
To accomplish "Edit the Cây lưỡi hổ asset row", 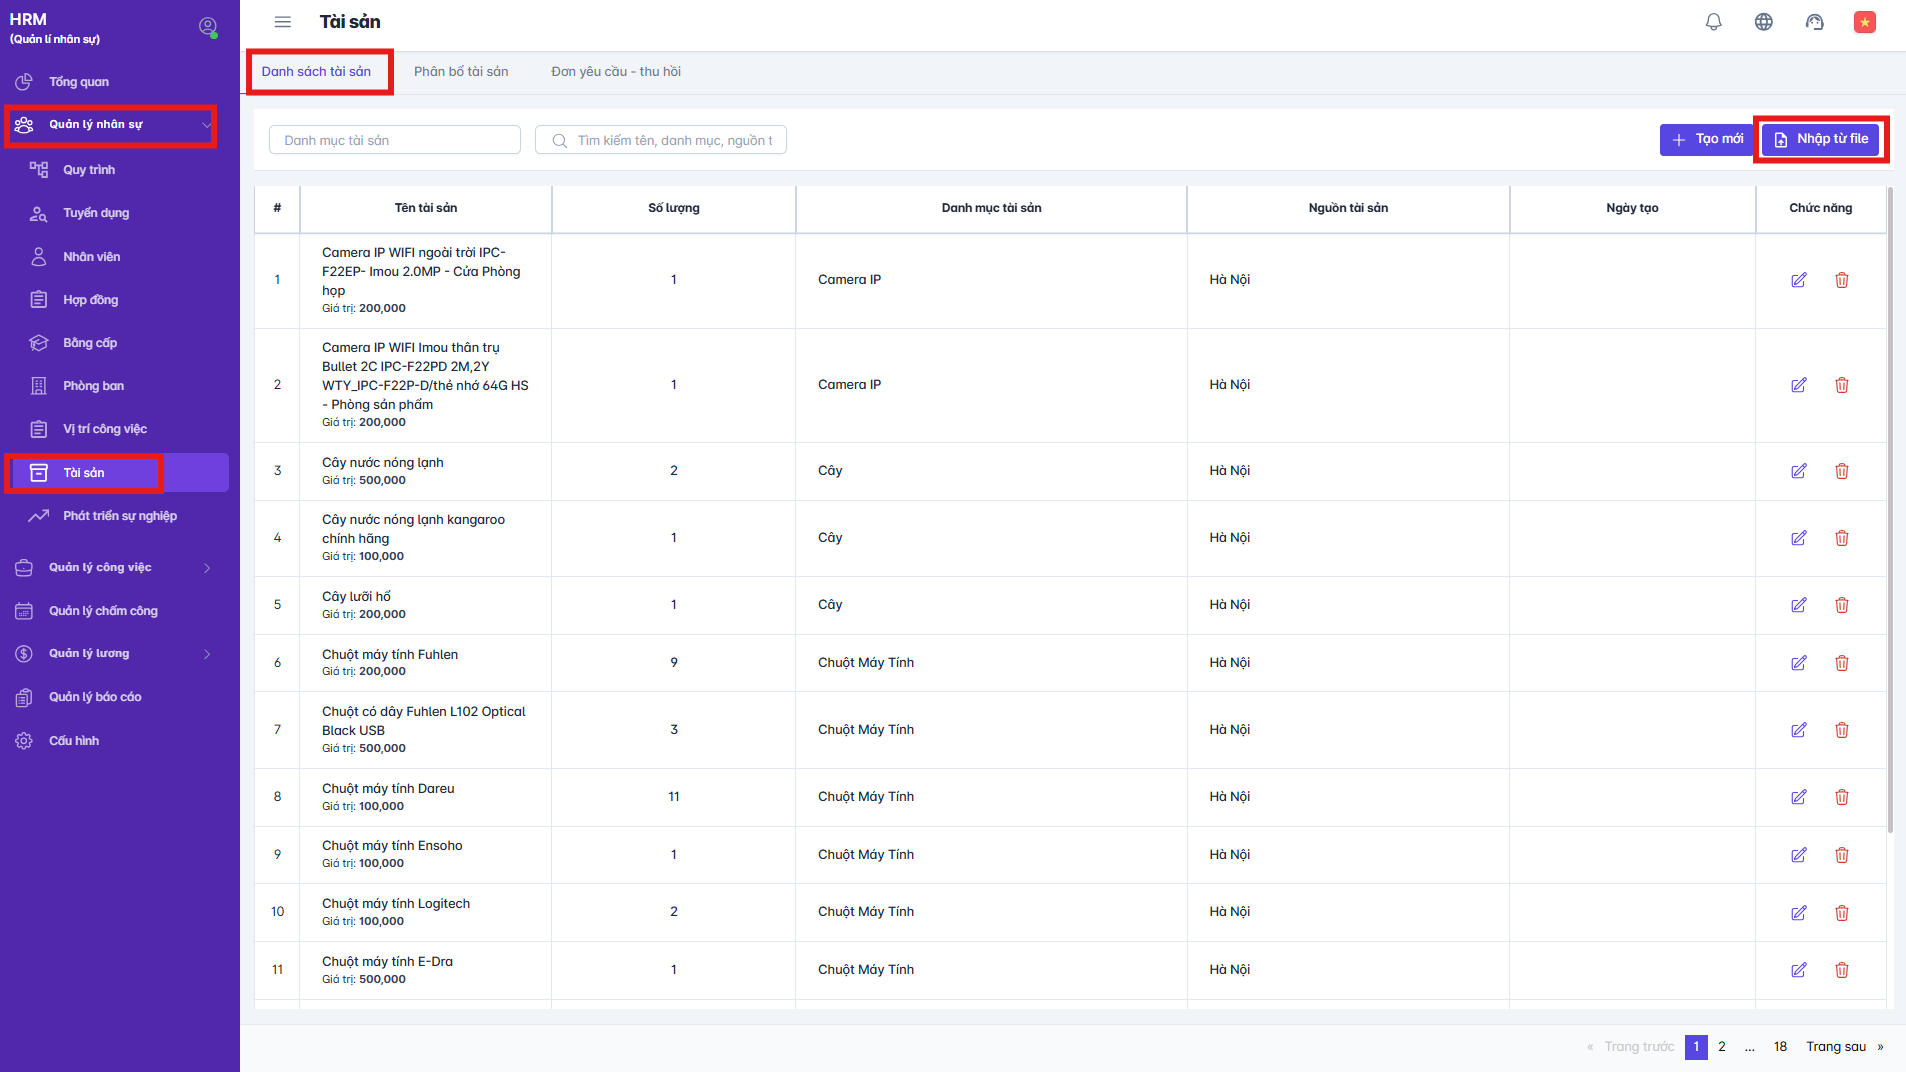I will pyautogui.click(x=1798, y=605).
